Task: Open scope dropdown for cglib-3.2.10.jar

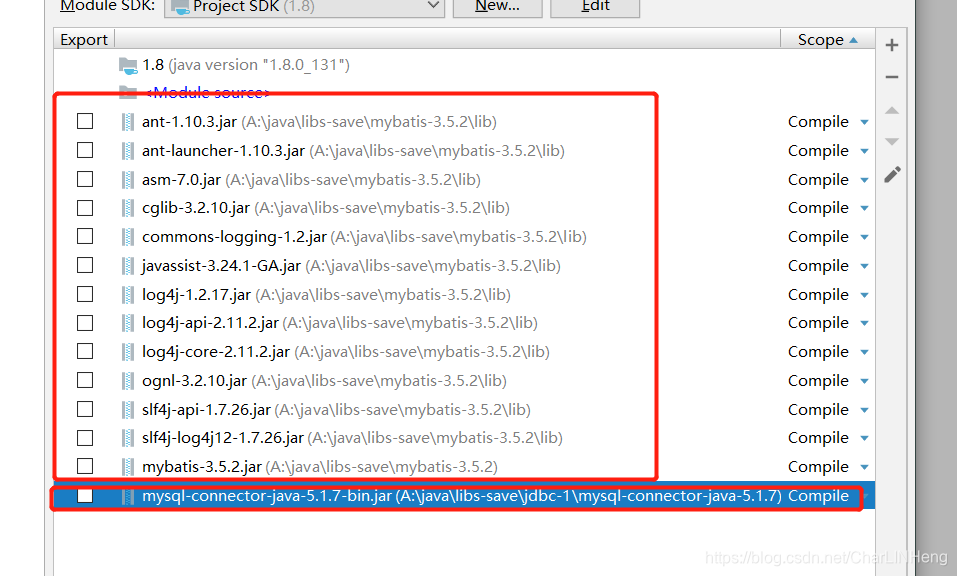Action: [864, 208]
